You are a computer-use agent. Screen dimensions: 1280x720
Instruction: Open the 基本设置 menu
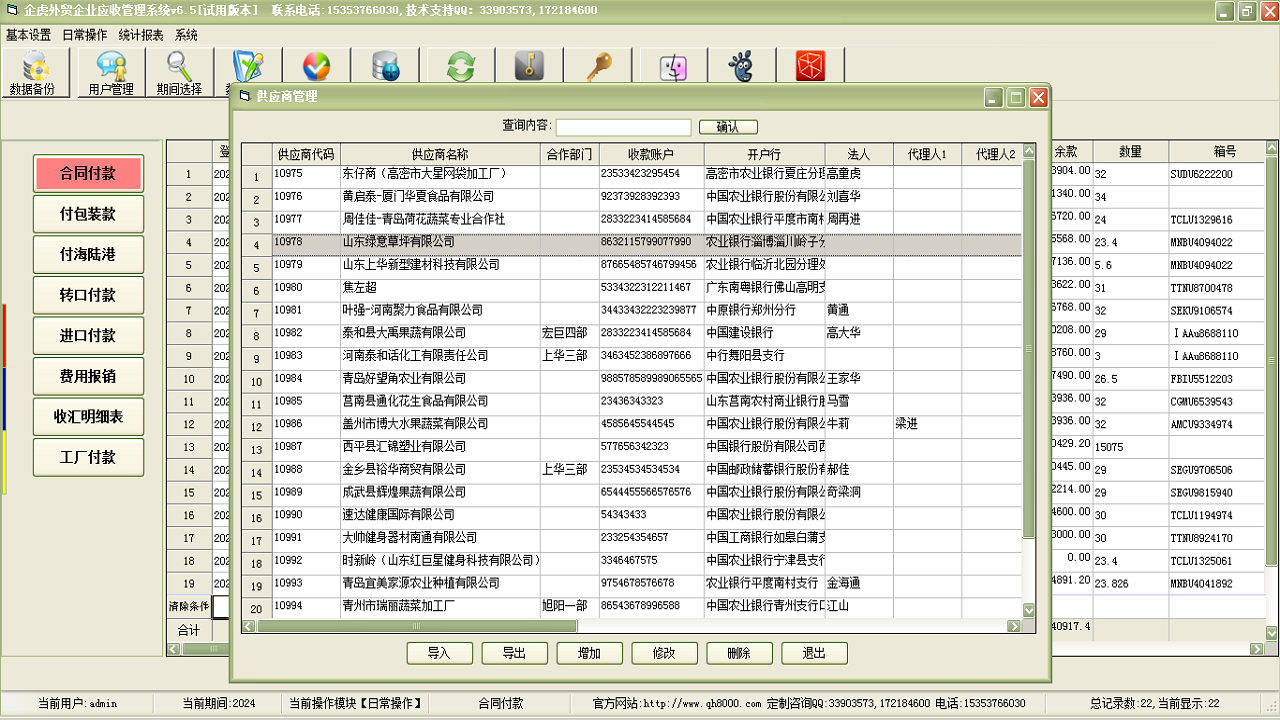coord(27,34)
